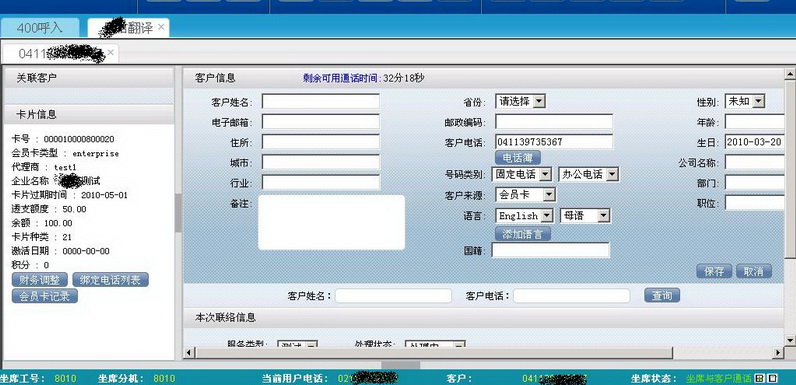
Task: Click the 保存 button
Action: click(714, 271)
